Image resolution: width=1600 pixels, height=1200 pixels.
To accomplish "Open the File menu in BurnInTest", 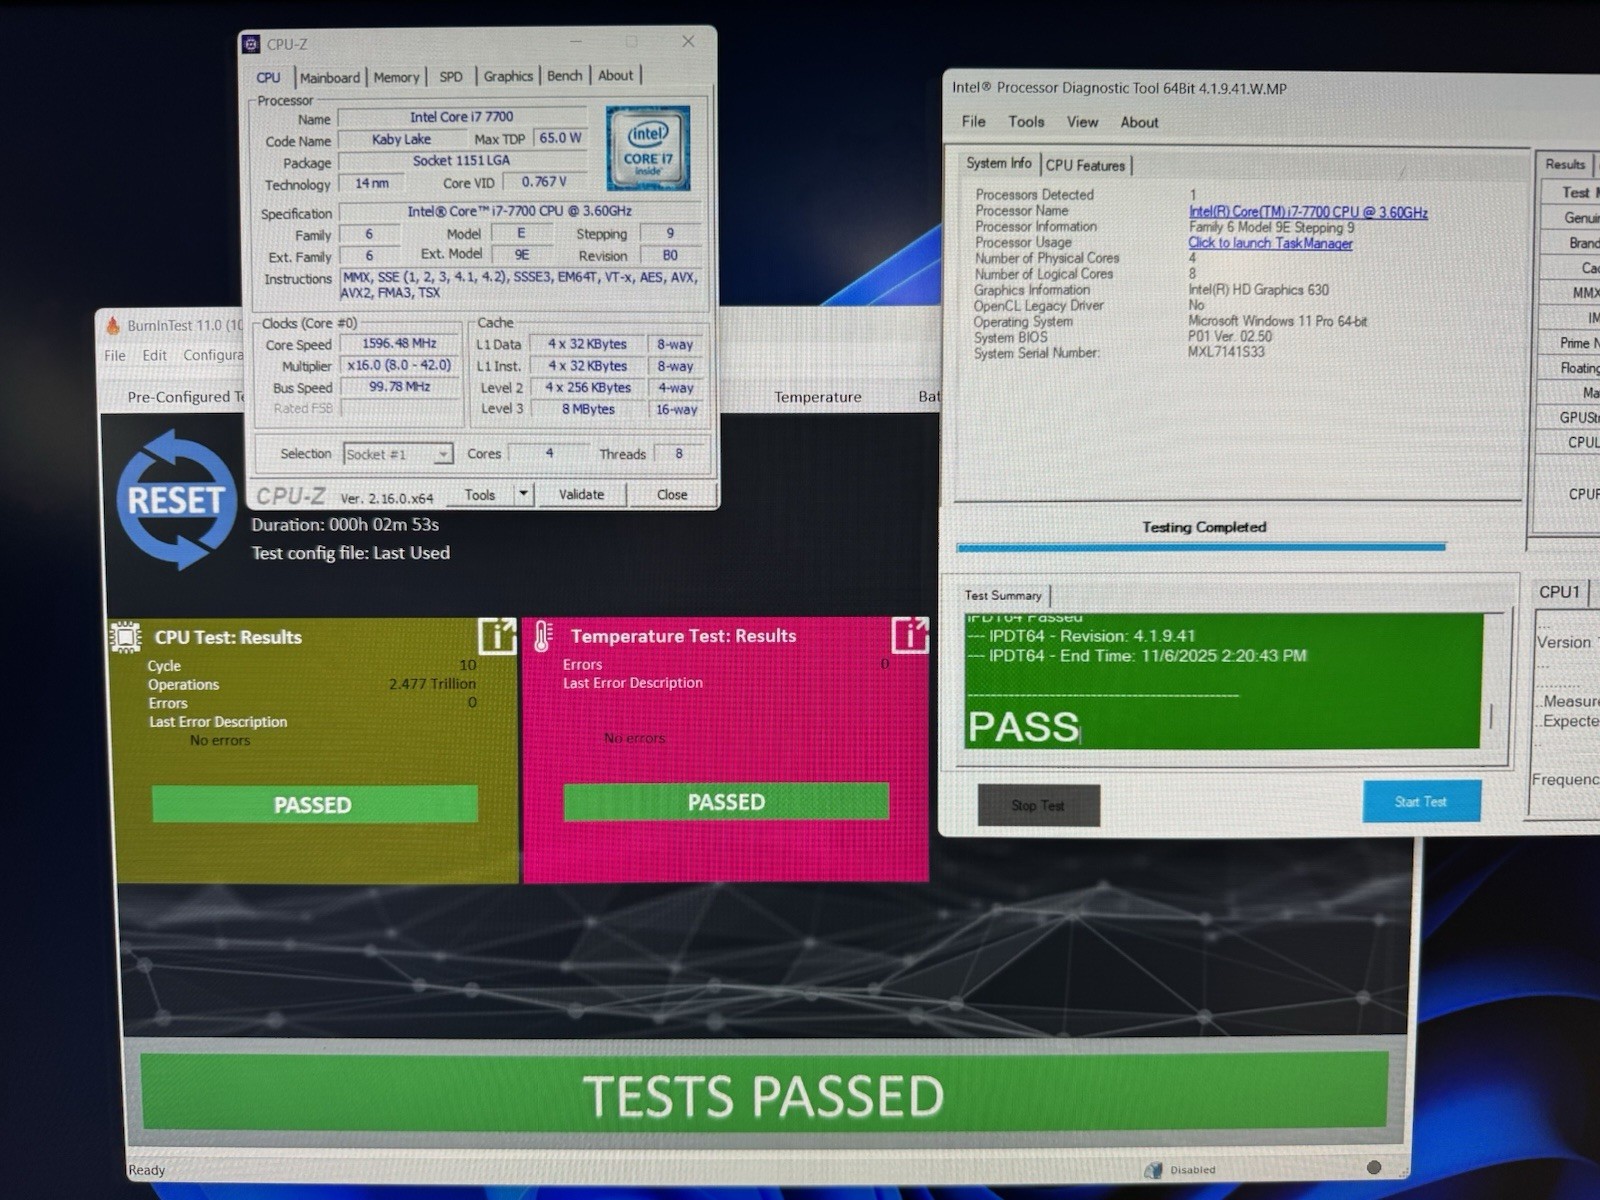I will [x=115, y=355].
